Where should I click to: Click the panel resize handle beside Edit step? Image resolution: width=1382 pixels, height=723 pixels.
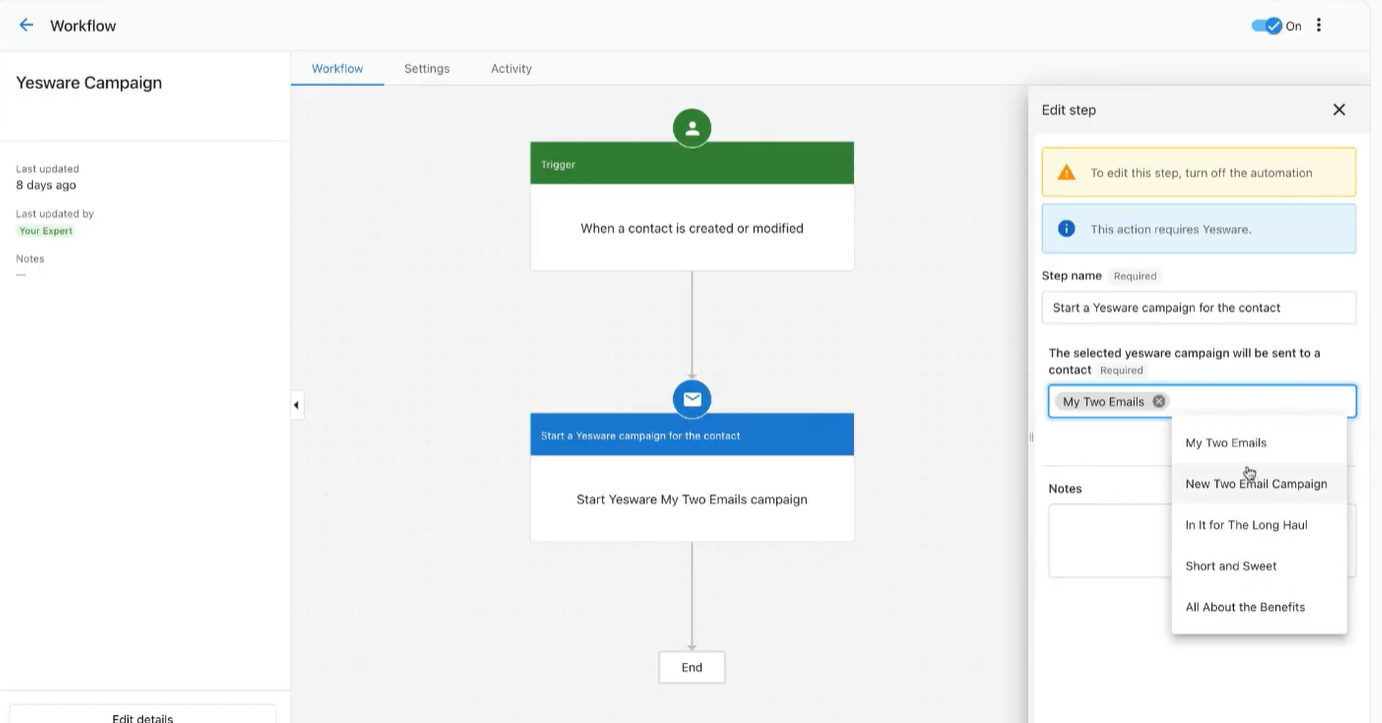pyautogui.click(x=1031, y=437)
